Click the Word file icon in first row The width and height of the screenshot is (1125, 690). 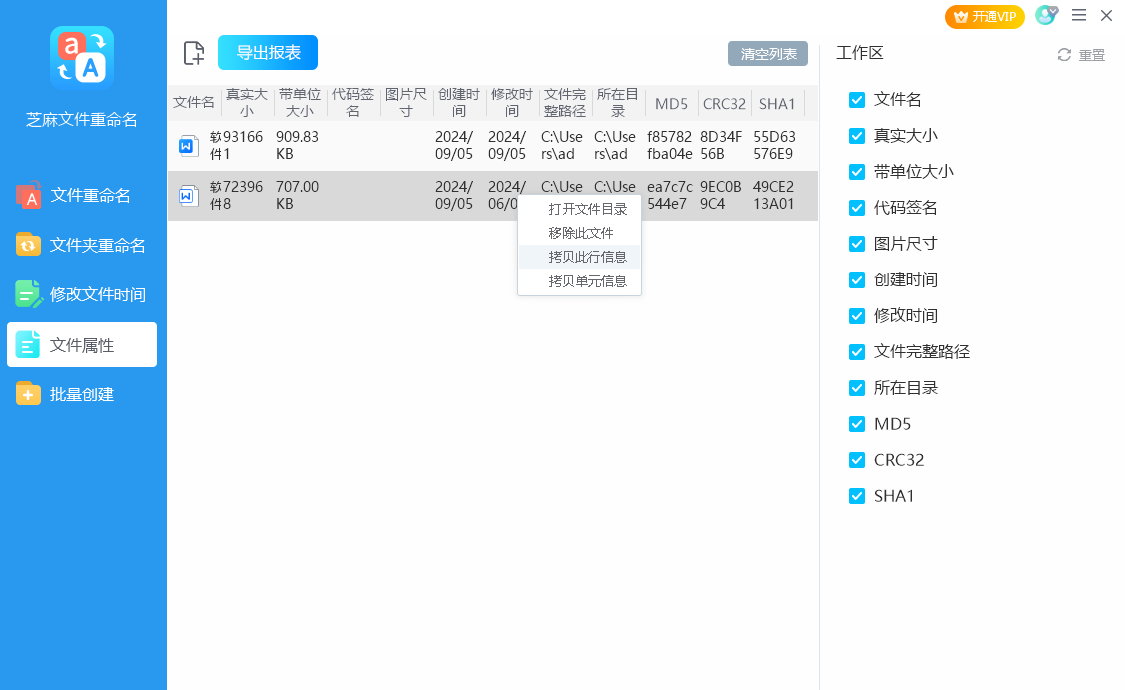[x=187, y=146]
